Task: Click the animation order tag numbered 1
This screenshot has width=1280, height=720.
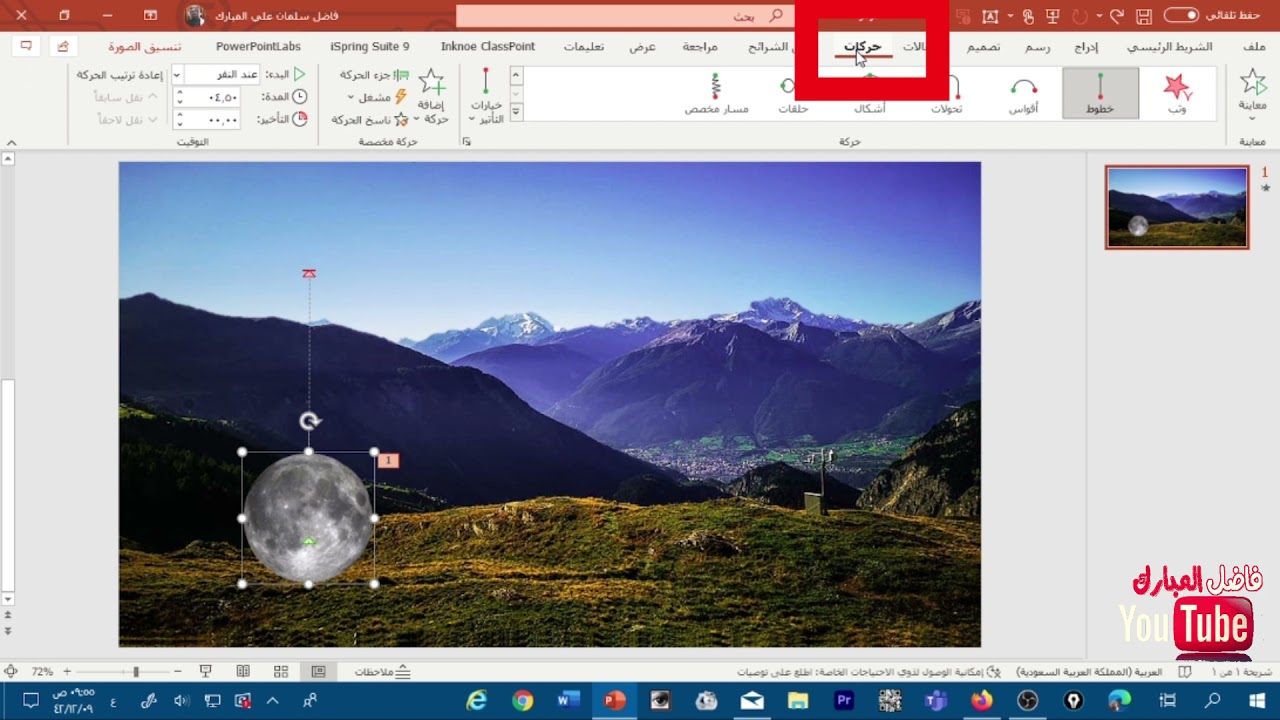Action: point(389,460)
